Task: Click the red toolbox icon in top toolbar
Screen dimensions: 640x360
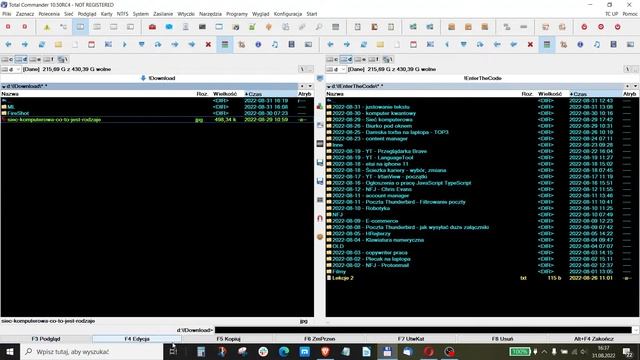Action: coord(152,27)
